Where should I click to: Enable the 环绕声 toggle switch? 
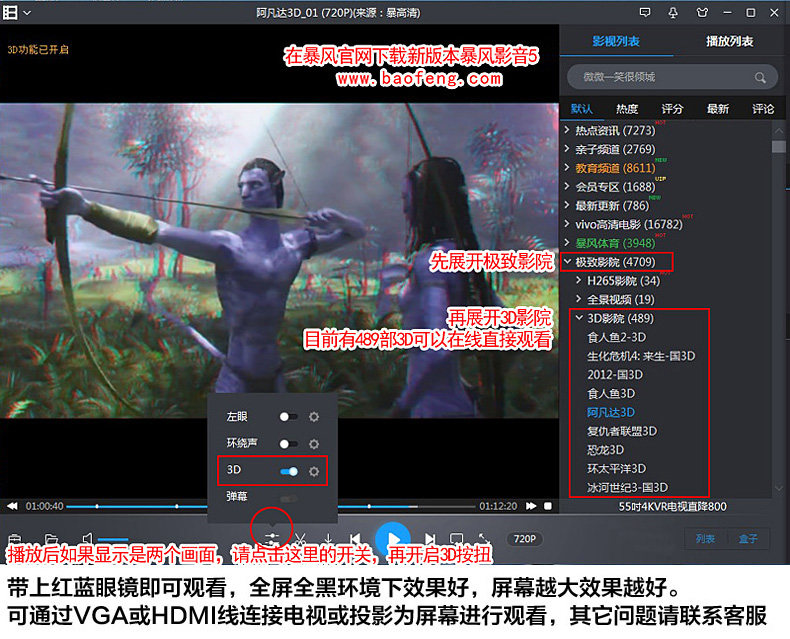click(289, 444)
